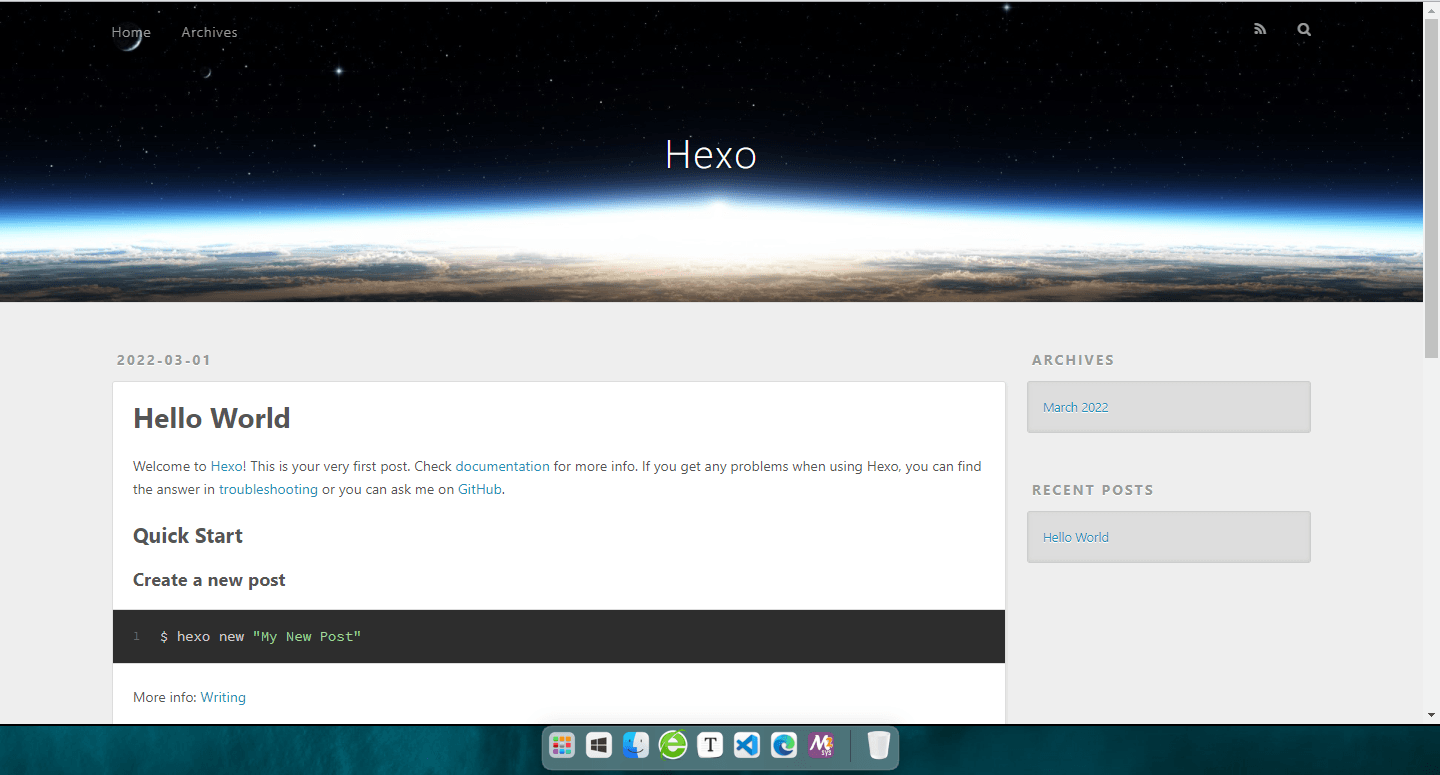1440x775 pixels.
Task: Visit the GitHub link in post
Action: 479,489
